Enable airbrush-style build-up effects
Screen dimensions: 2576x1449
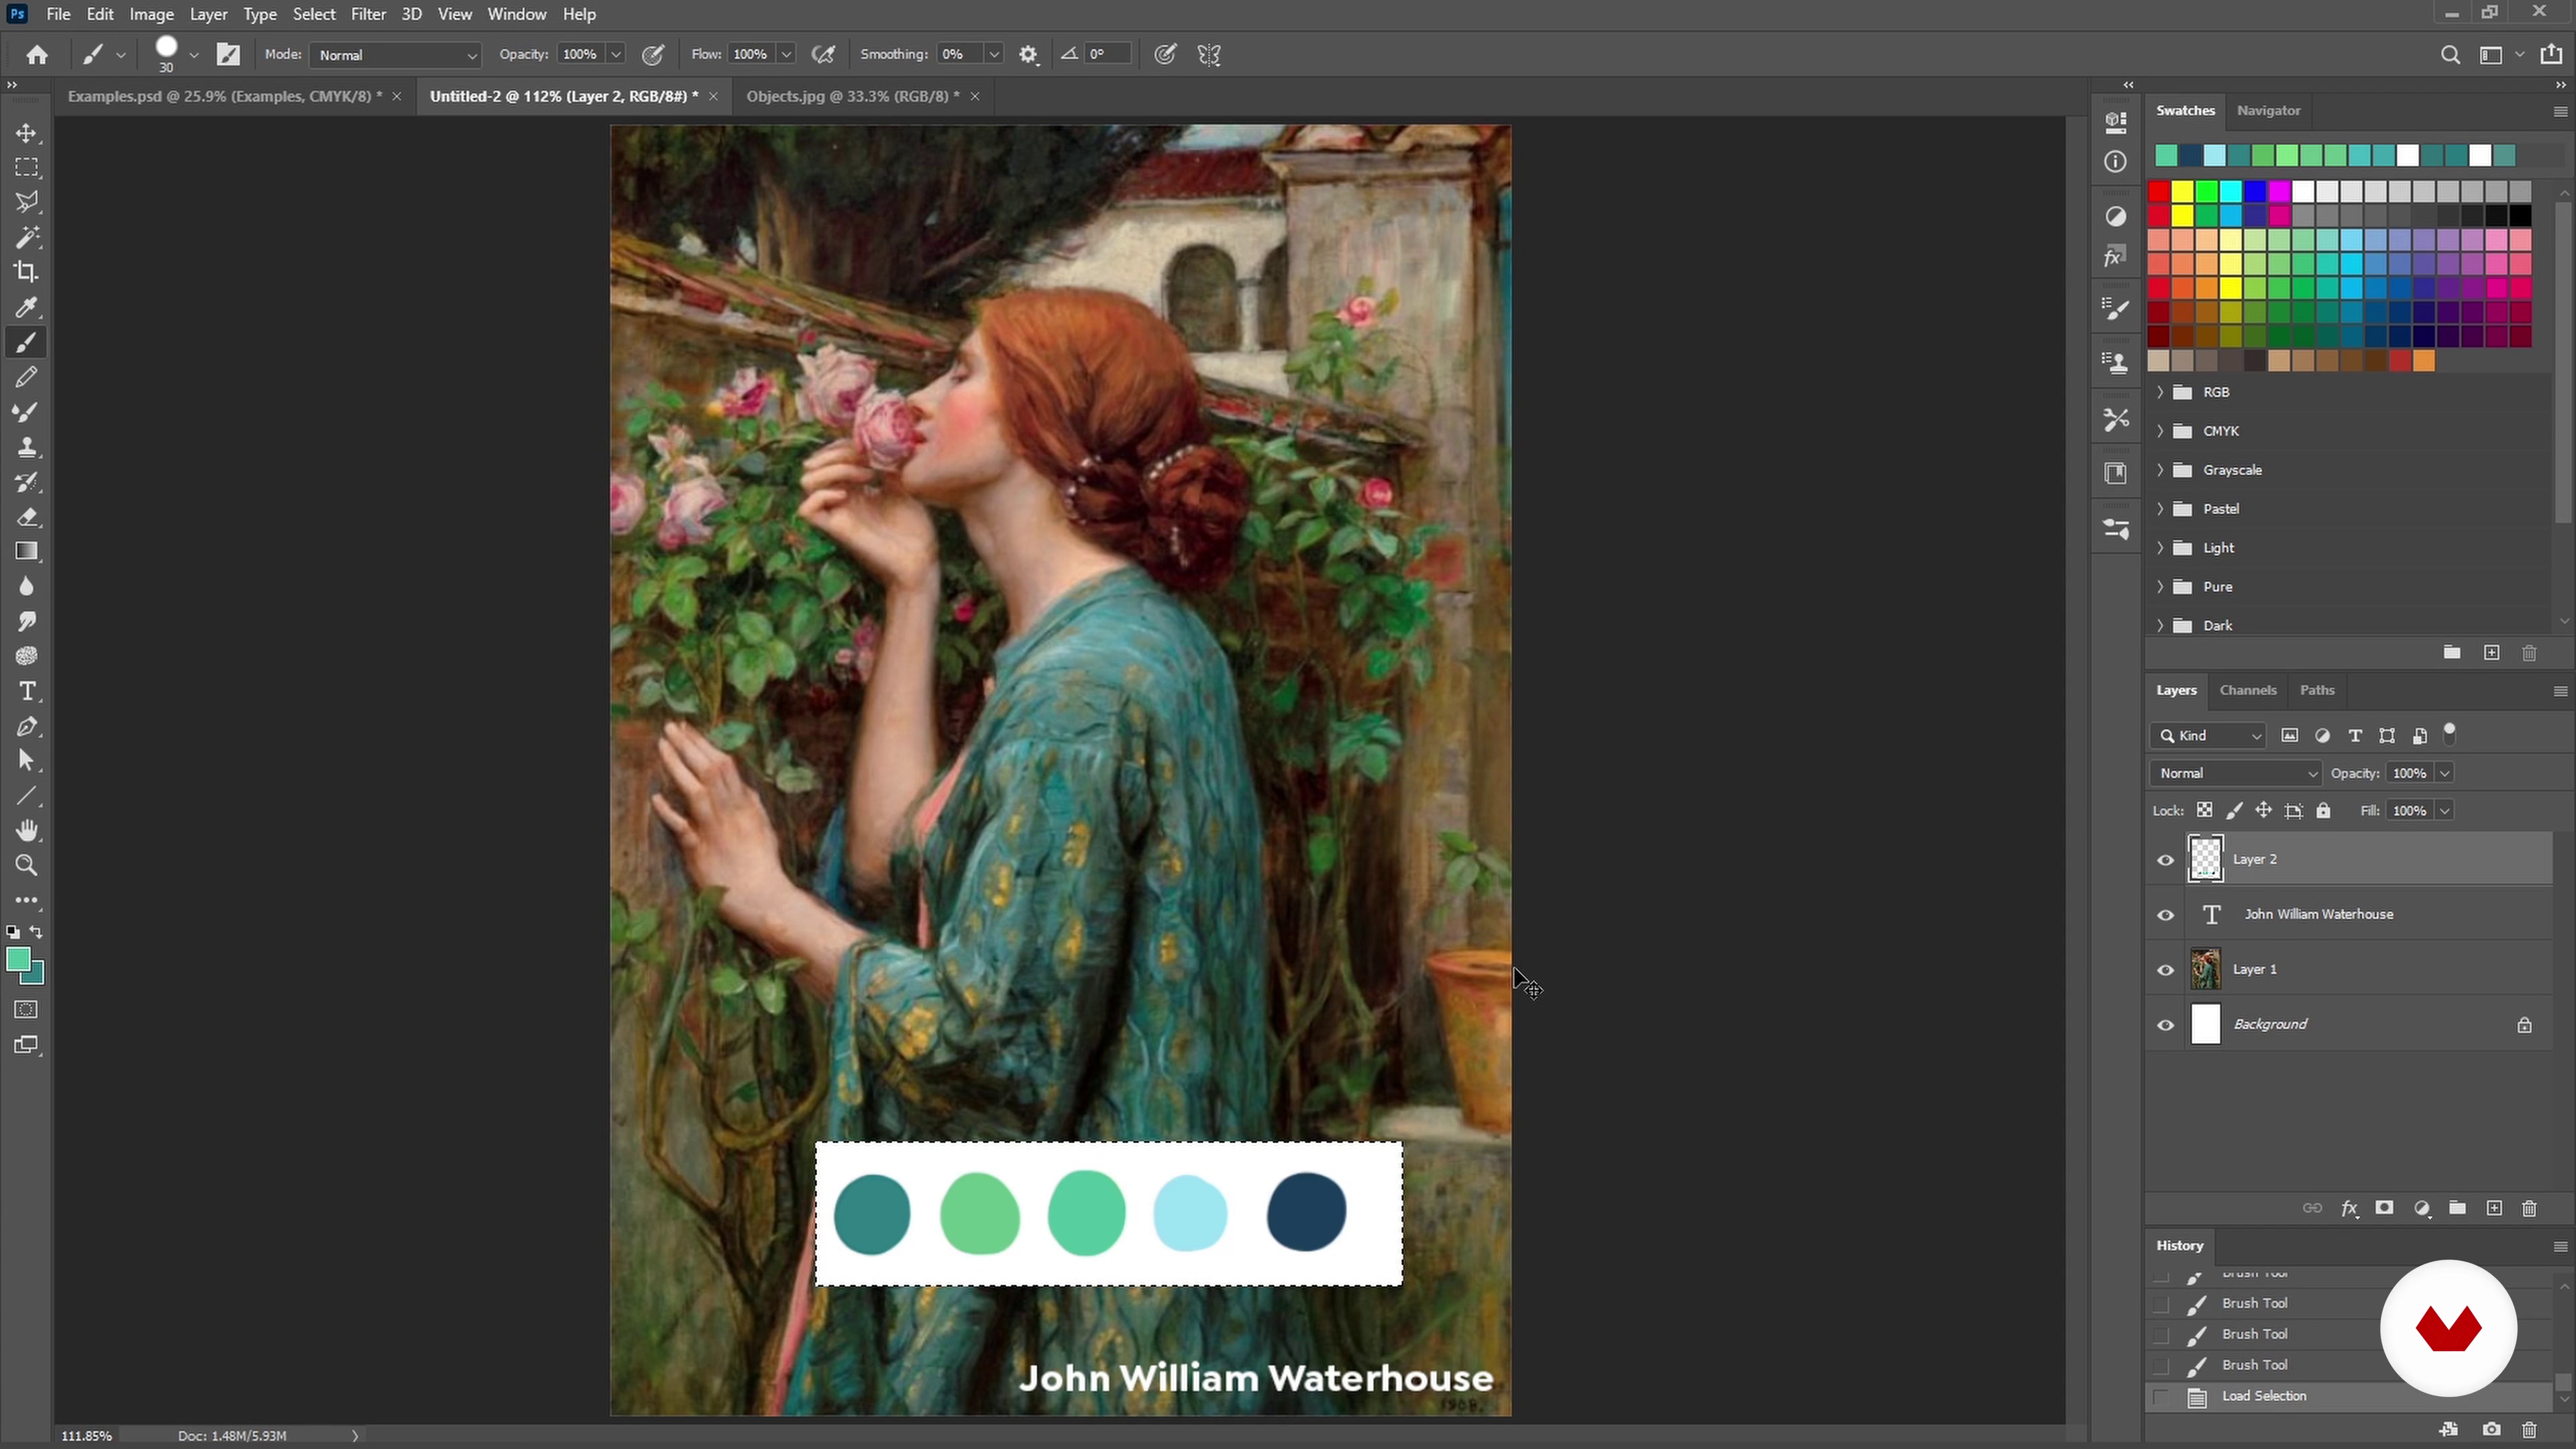click(x=824, y=55)
